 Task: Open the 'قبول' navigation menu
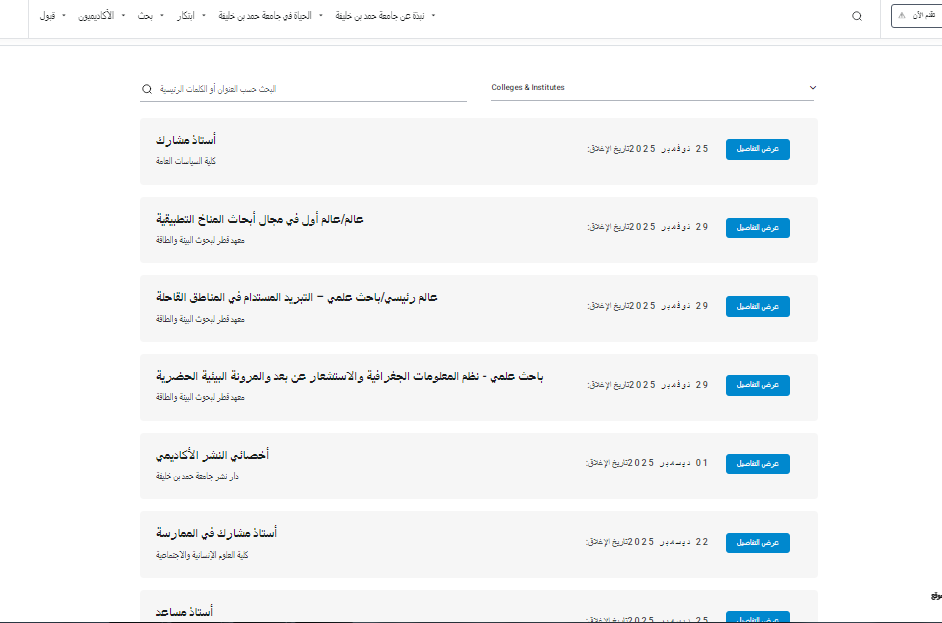coord(48,16)
